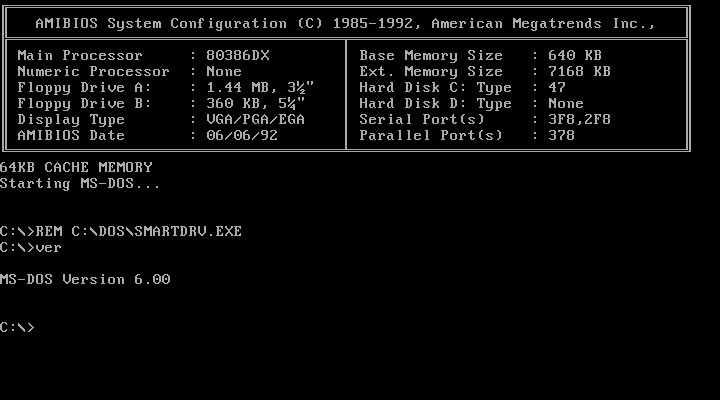Click the MS-DOS Version 6.00 output
This screenshot has height=400, width=720.
click(x=85, y=280)
